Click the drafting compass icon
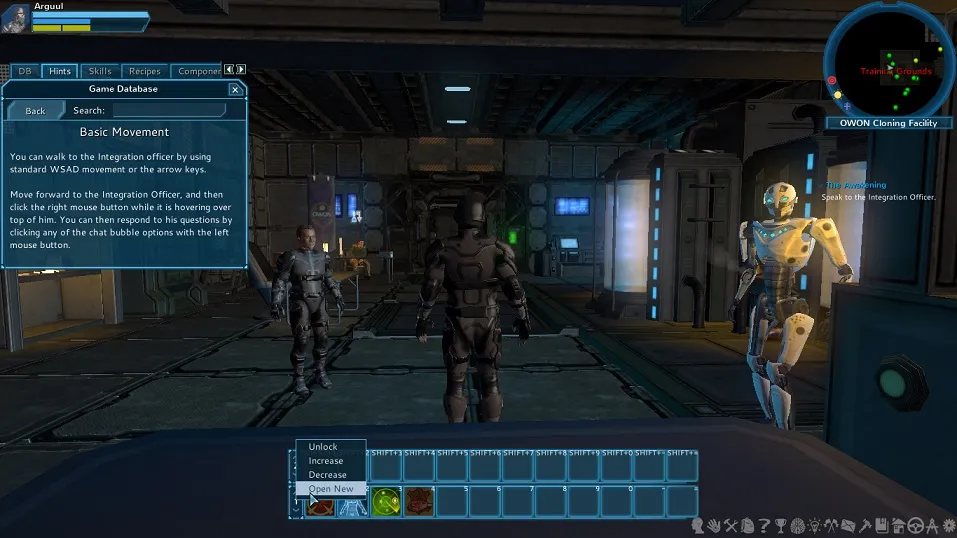This screenshot has width=957, height=538. [932, 525]
